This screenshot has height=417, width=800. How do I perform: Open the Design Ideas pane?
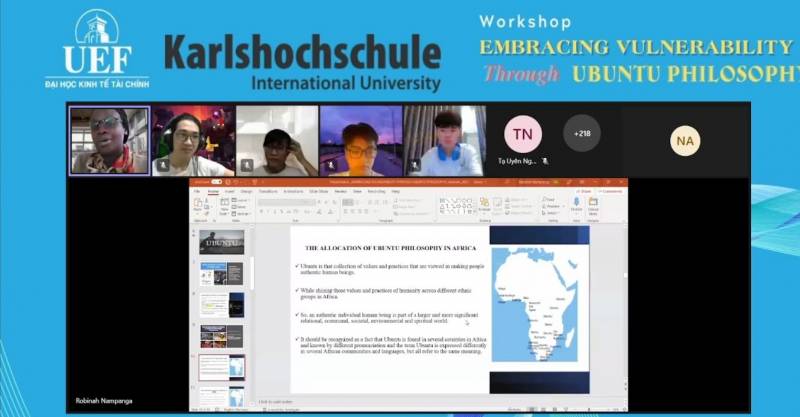(x=594, y=205)
